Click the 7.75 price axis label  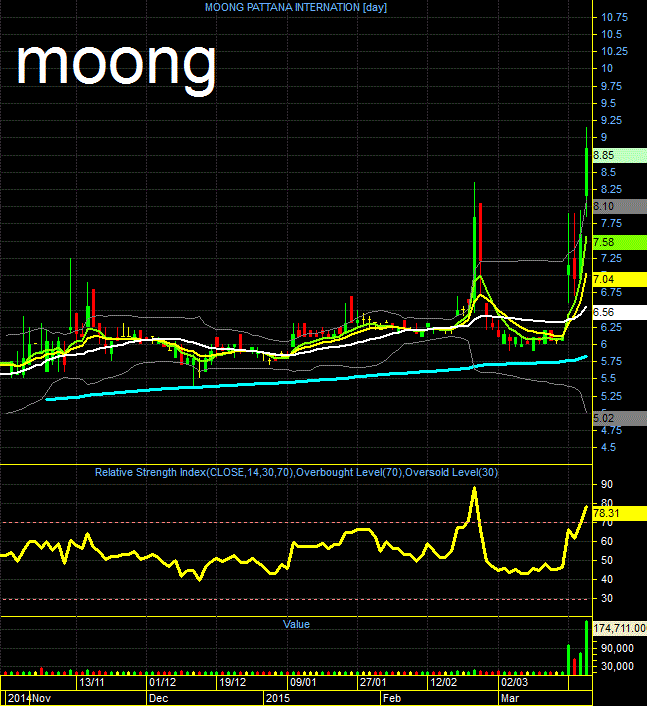tap(611, 223)
